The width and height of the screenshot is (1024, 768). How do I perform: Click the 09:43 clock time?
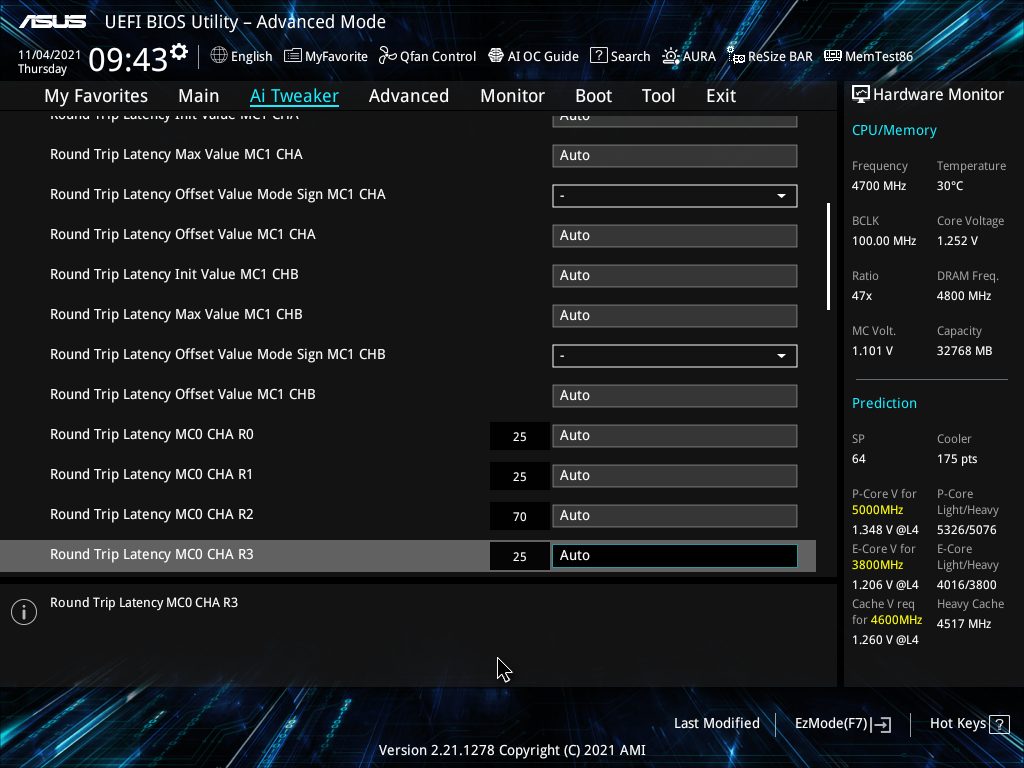[x=128, y=60]
